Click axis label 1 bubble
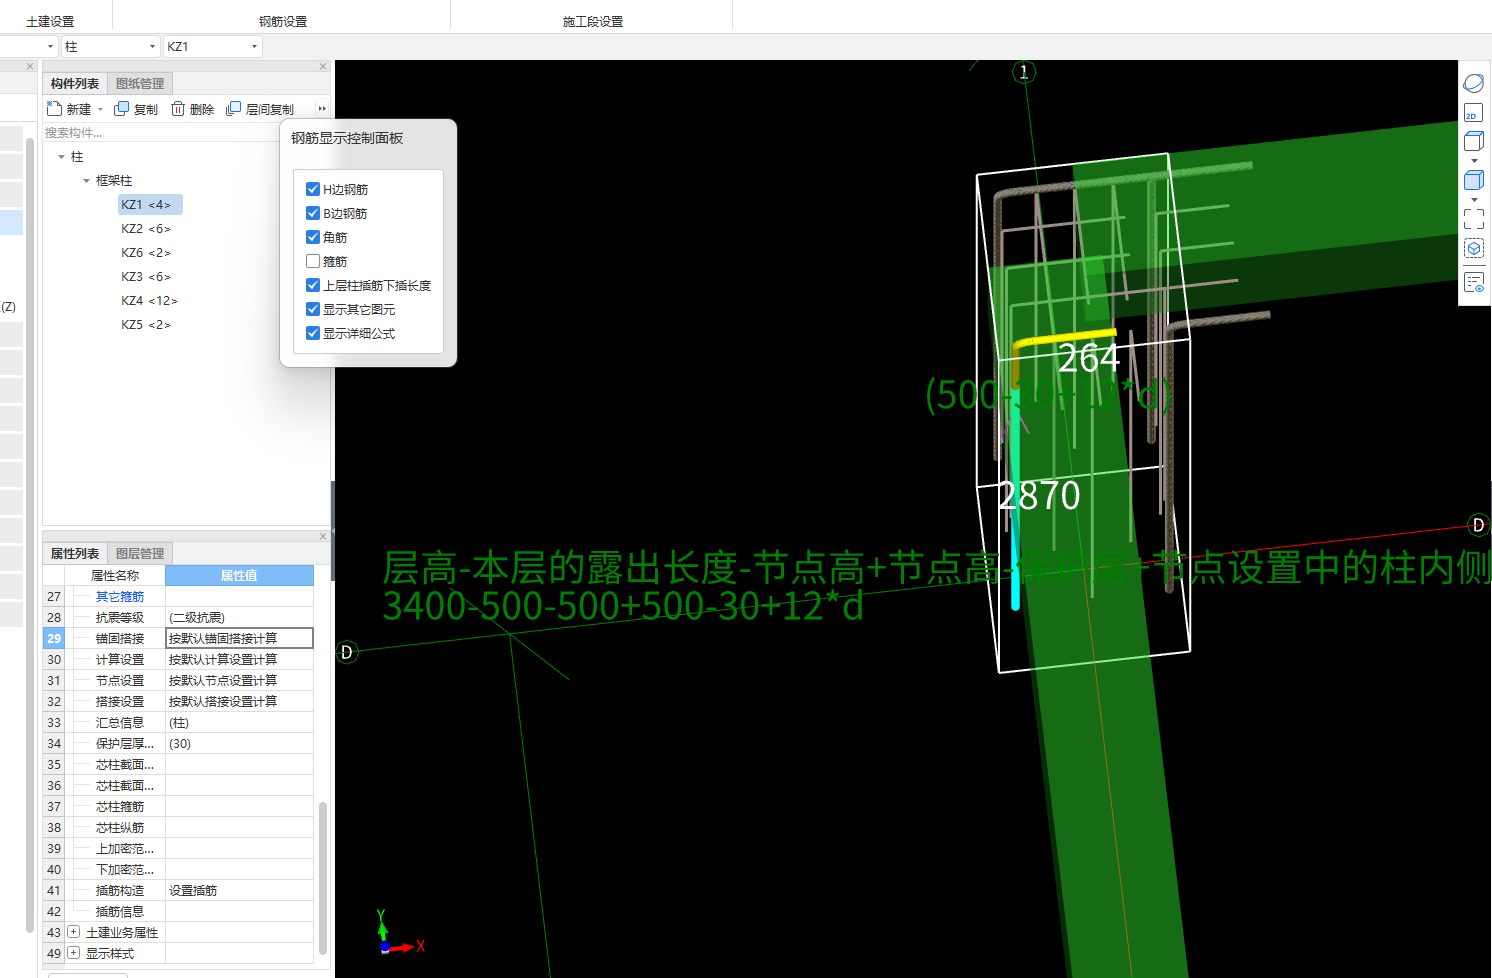The image size is (1492, 978). (1023, 72)
